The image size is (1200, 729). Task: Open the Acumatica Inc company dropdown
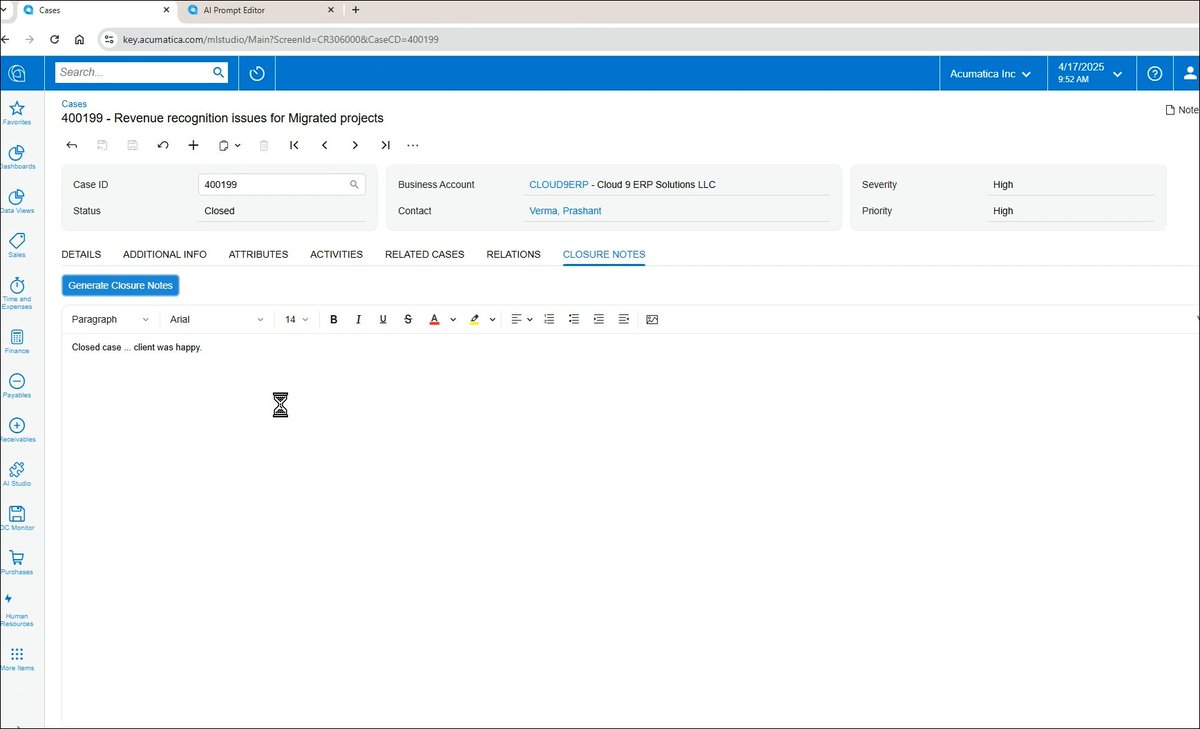point(989,74)
